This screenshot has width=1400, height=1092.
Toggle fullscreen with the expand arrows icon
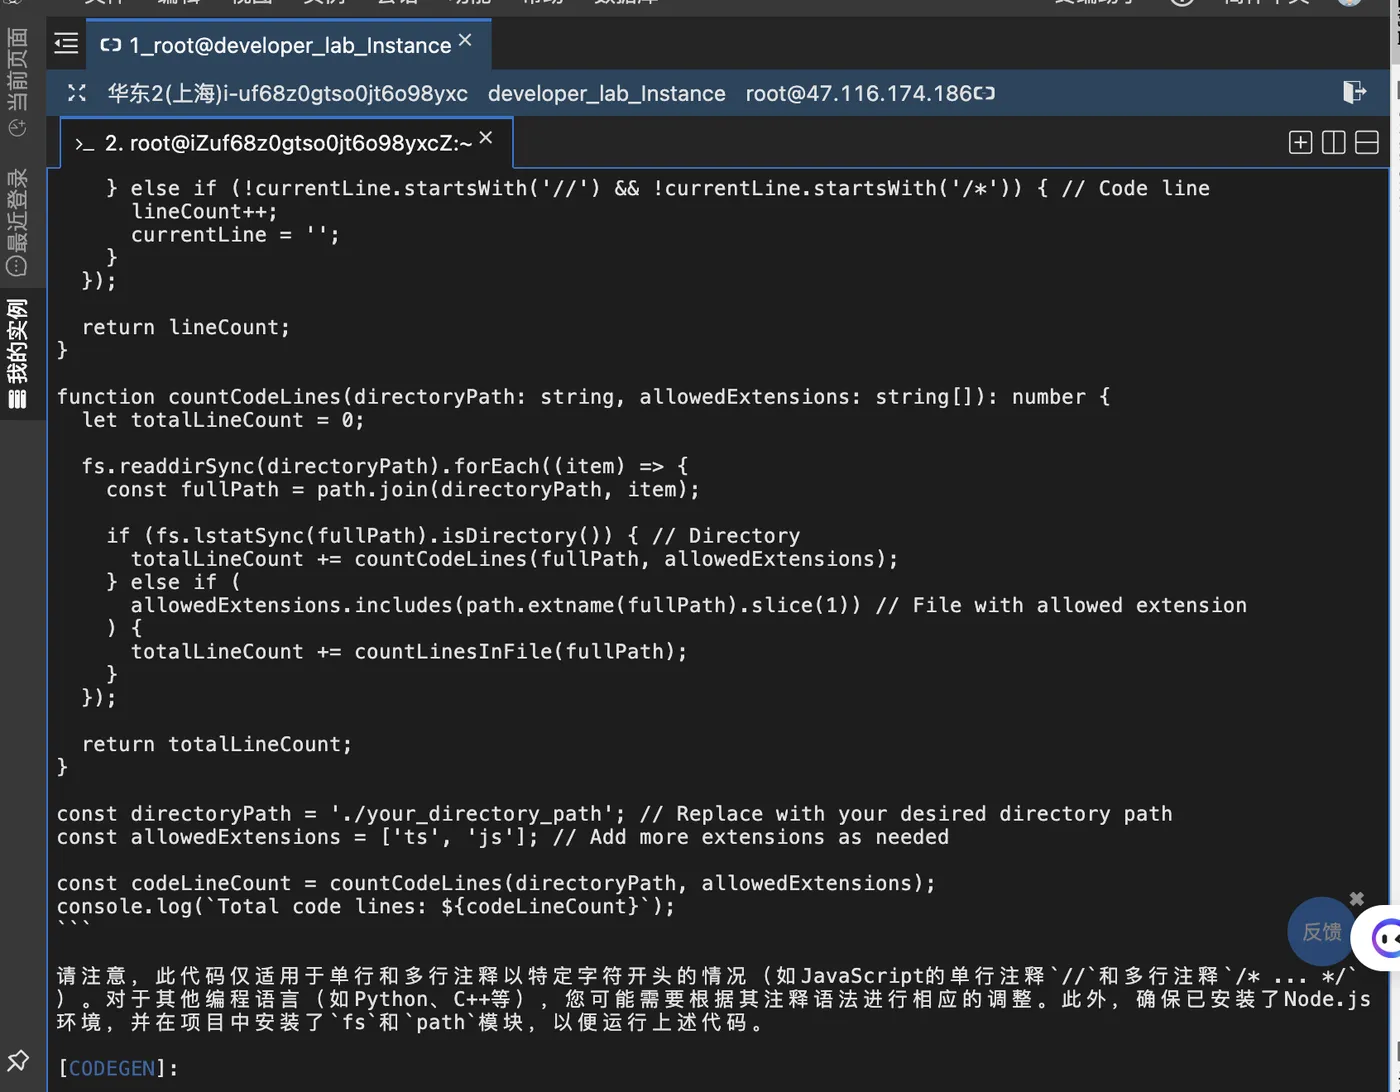click(x=77, y=93)
